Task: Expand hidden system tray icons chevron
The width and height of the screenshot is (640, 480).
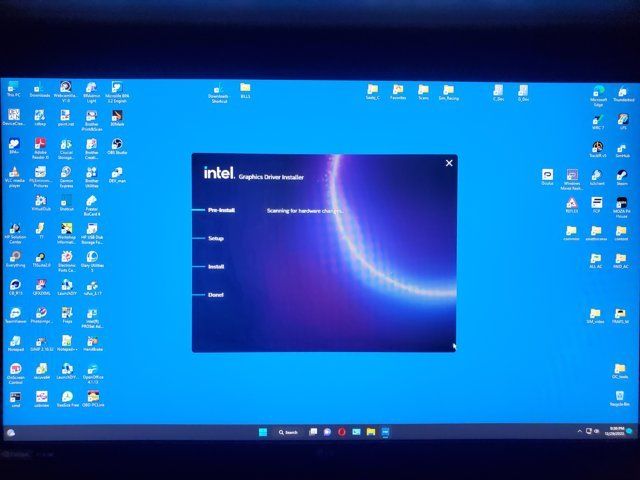Action: (580, 431)
